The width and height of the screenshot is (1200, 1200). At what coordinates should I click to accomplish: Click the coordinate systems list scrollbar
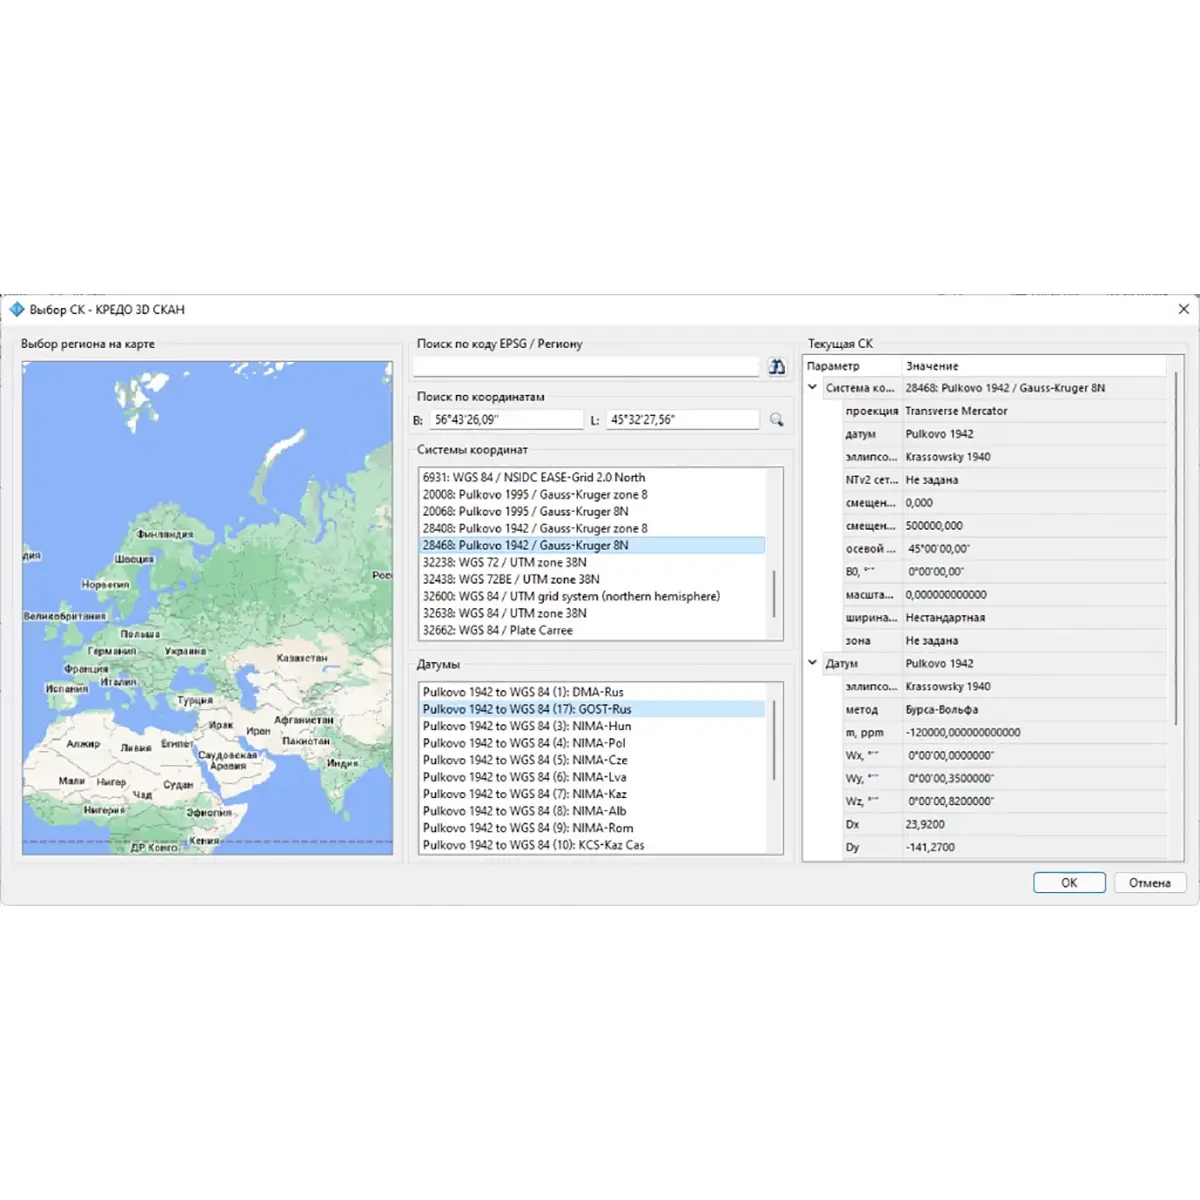click(x=774, y=593)
